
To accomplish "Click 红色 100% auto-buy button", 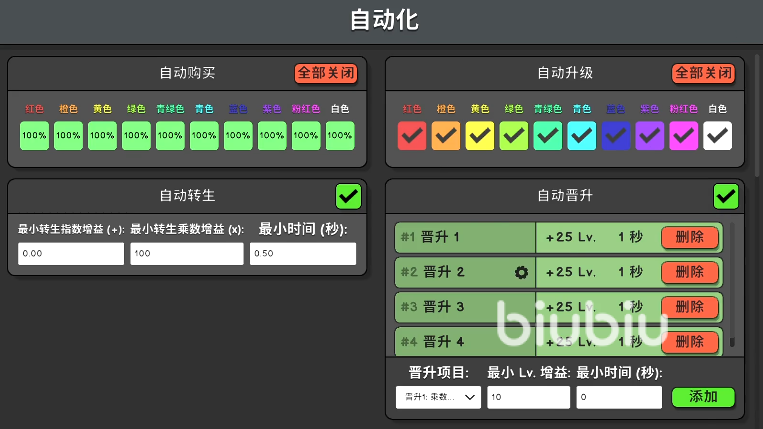I will tap(35, 135).
